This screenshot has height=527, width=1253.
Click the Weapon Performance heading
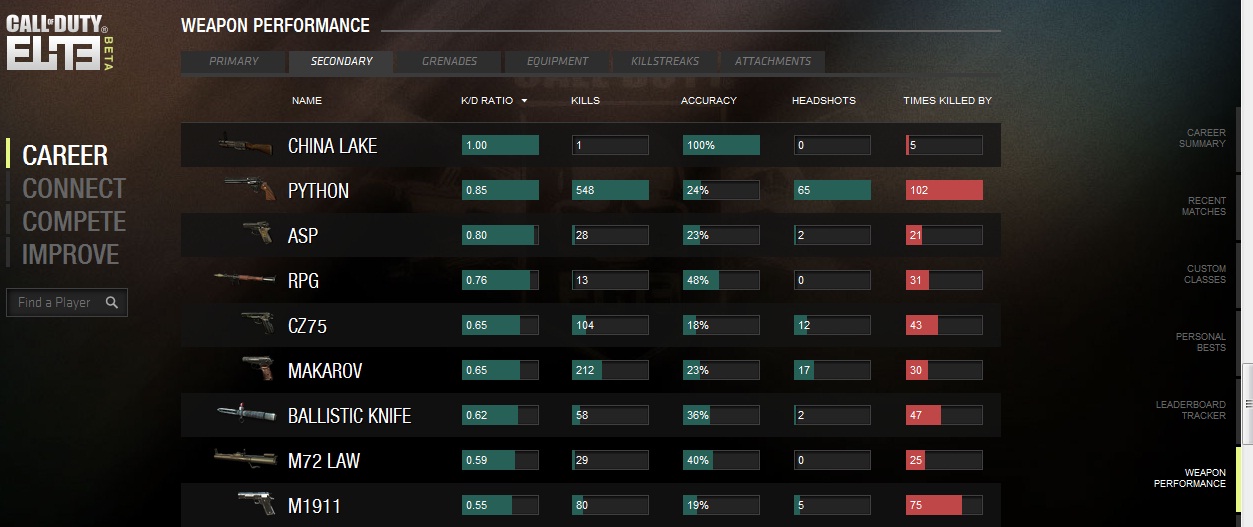coord(275,26)
